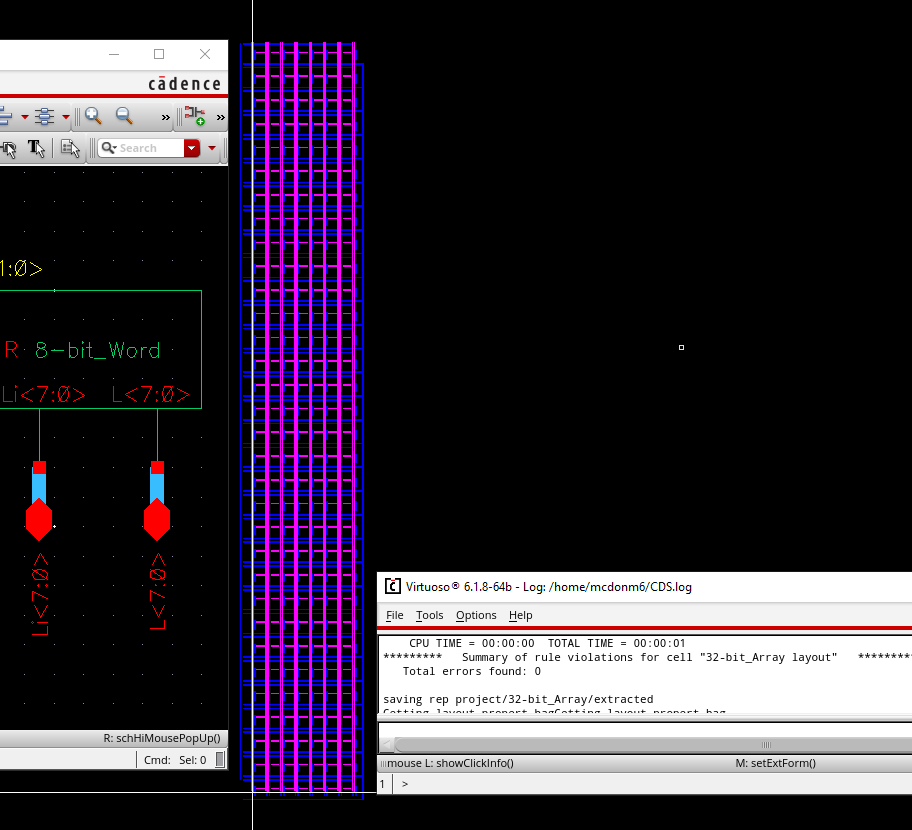
Task: Click the add instance icon with green plus
Action: click(194, 116)
